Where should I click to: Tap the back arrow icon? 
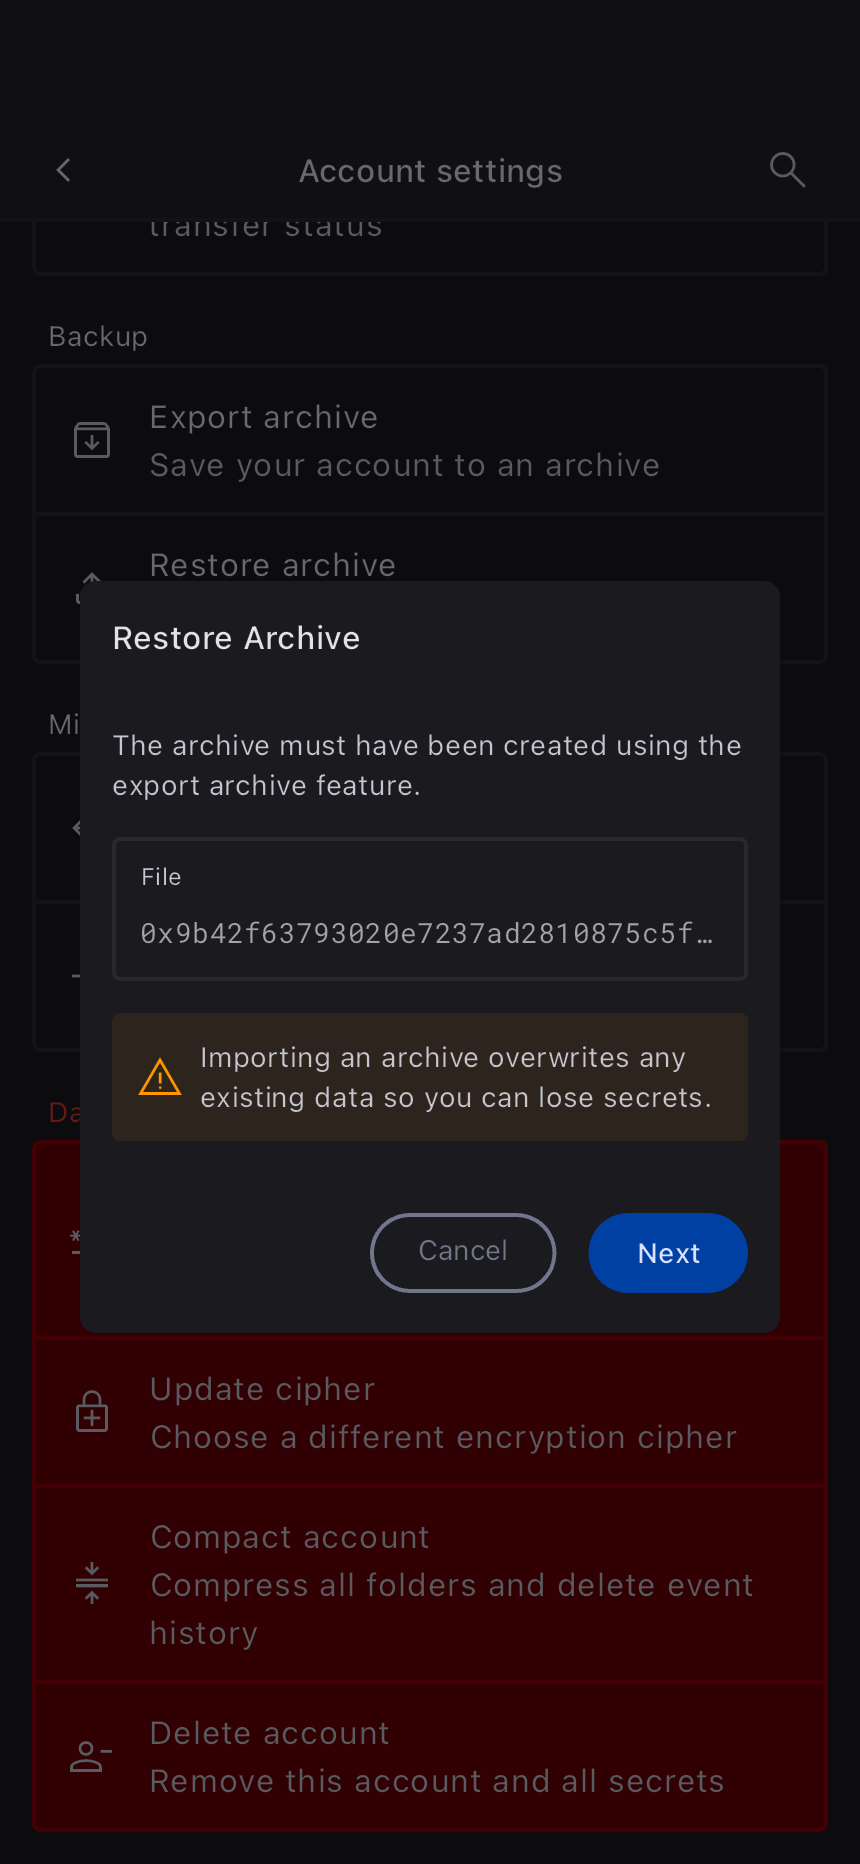click(64, 171)
